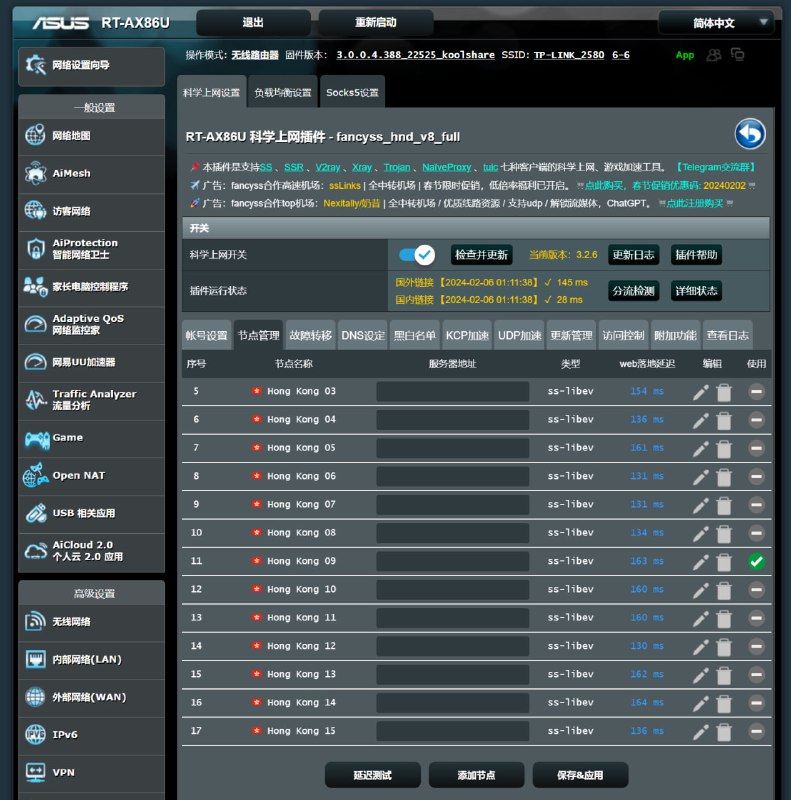Screen dimensions: 791x800
Task: Open the Adaptive QoS gauge icon
Action: click(x=35, y=324)
